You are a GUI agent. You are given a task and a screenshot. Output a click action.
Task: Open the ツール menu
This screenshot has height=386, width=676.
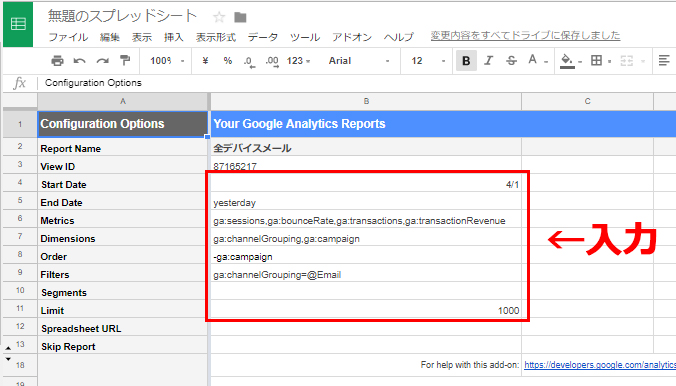pos(305,38)
